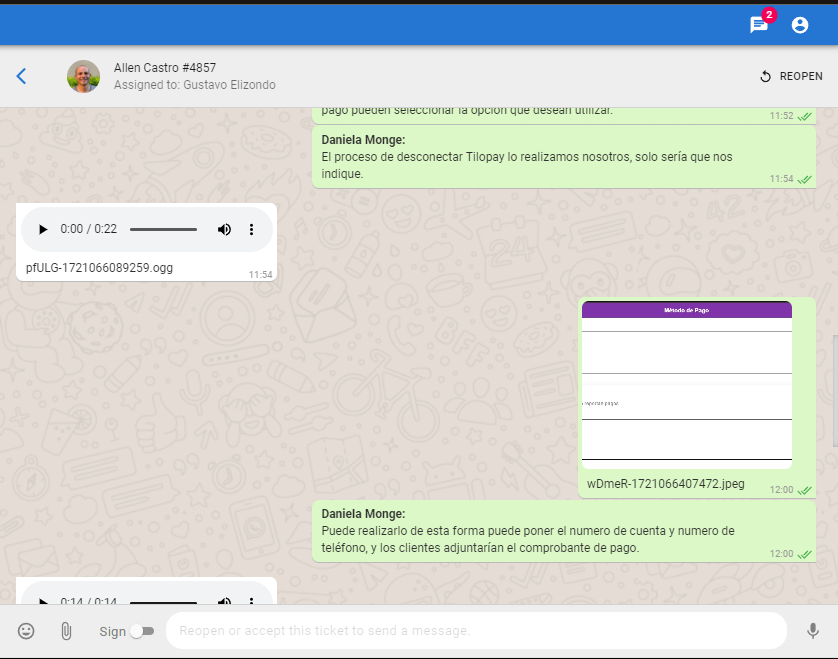Screen dimensions: 838x659
Task: Mute the pfULG audio clip volume
Action: click(224, 229)
